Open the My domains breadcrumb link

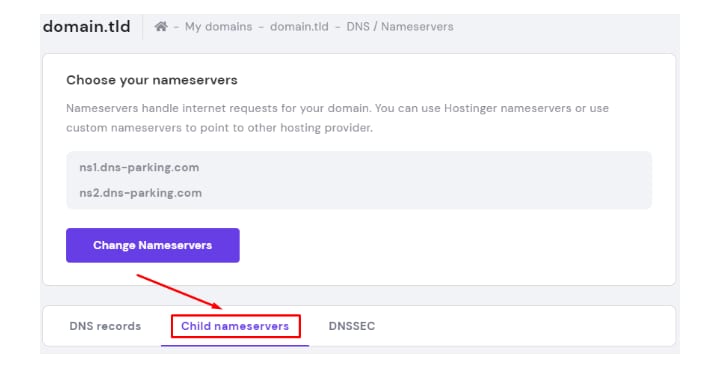point(218,27)
